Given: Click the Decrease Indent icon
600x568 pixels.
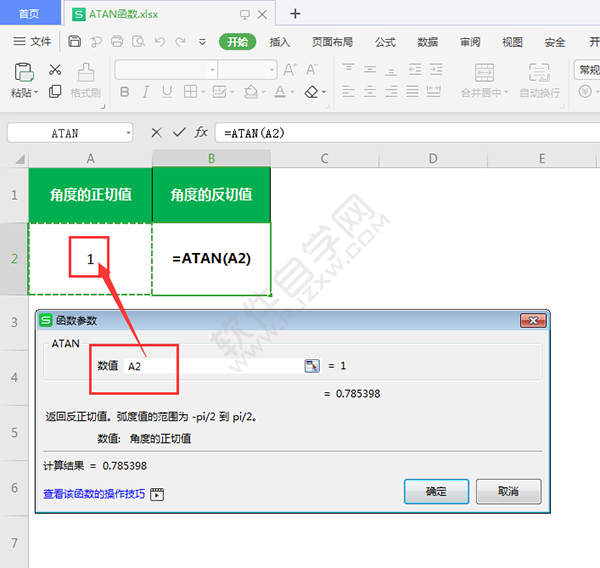Looking at the screenshot, I should pos(415,69).
